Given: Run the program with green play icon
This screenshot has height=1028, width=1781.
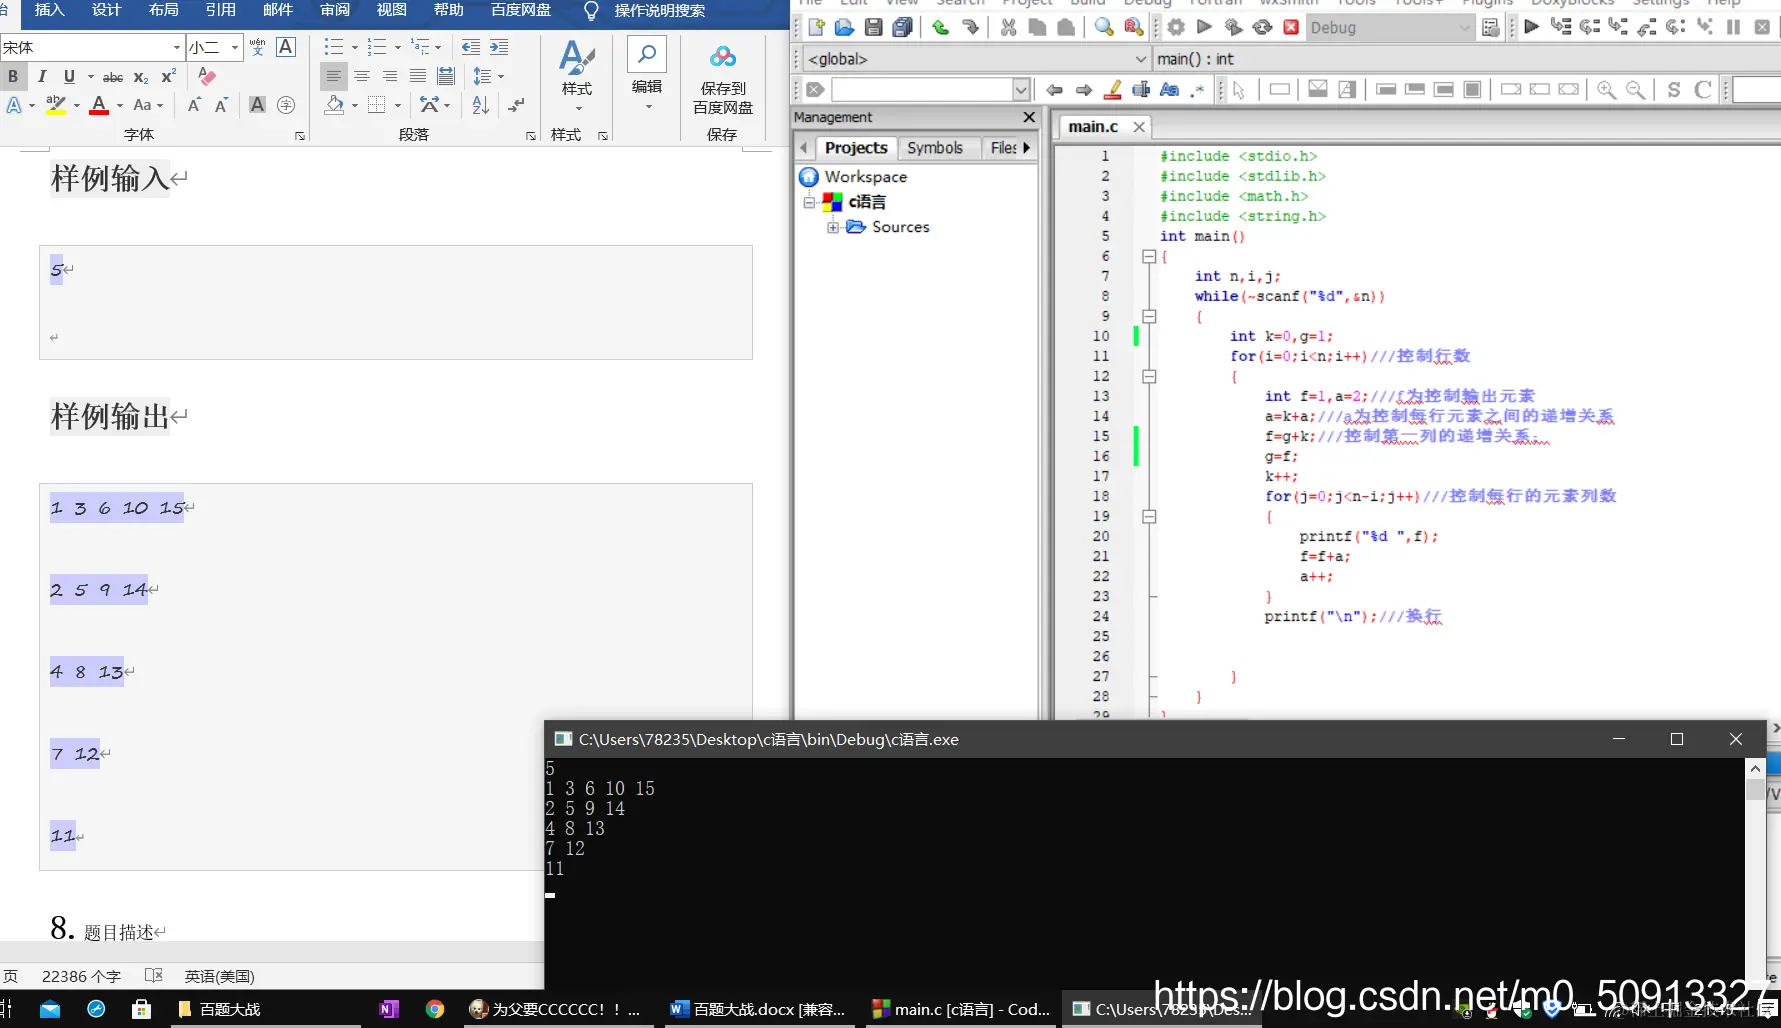Looking at the screenshot, I should [1204, 27].
